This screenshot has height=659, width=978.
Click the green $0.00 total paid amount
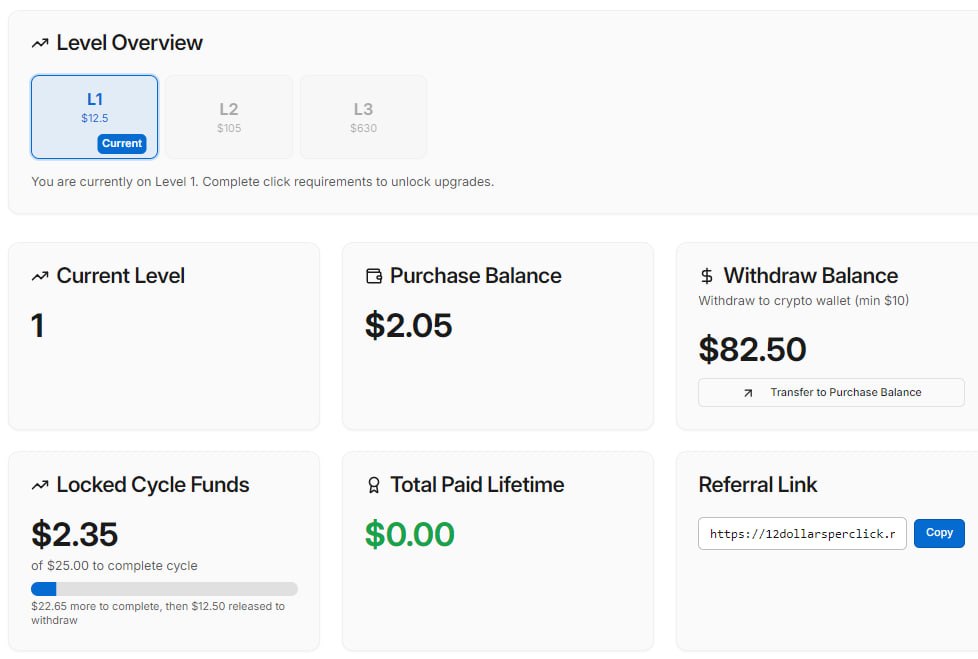(409, 534)
